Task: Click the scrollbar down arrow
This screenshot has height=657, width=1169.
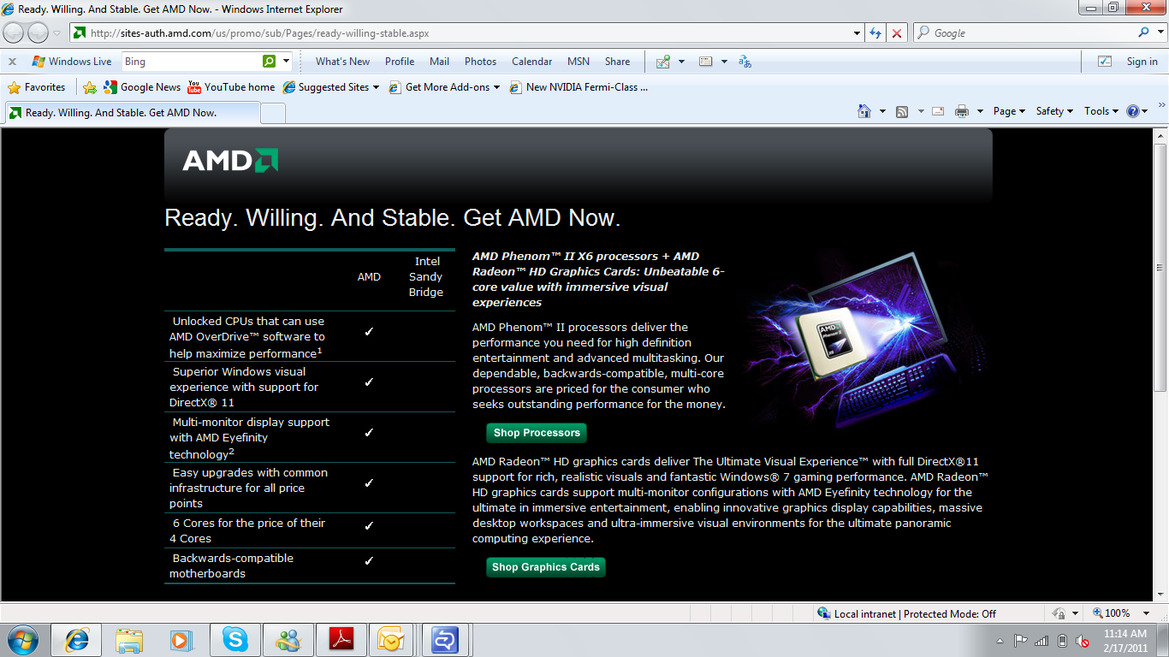Action: (1161, 594)
